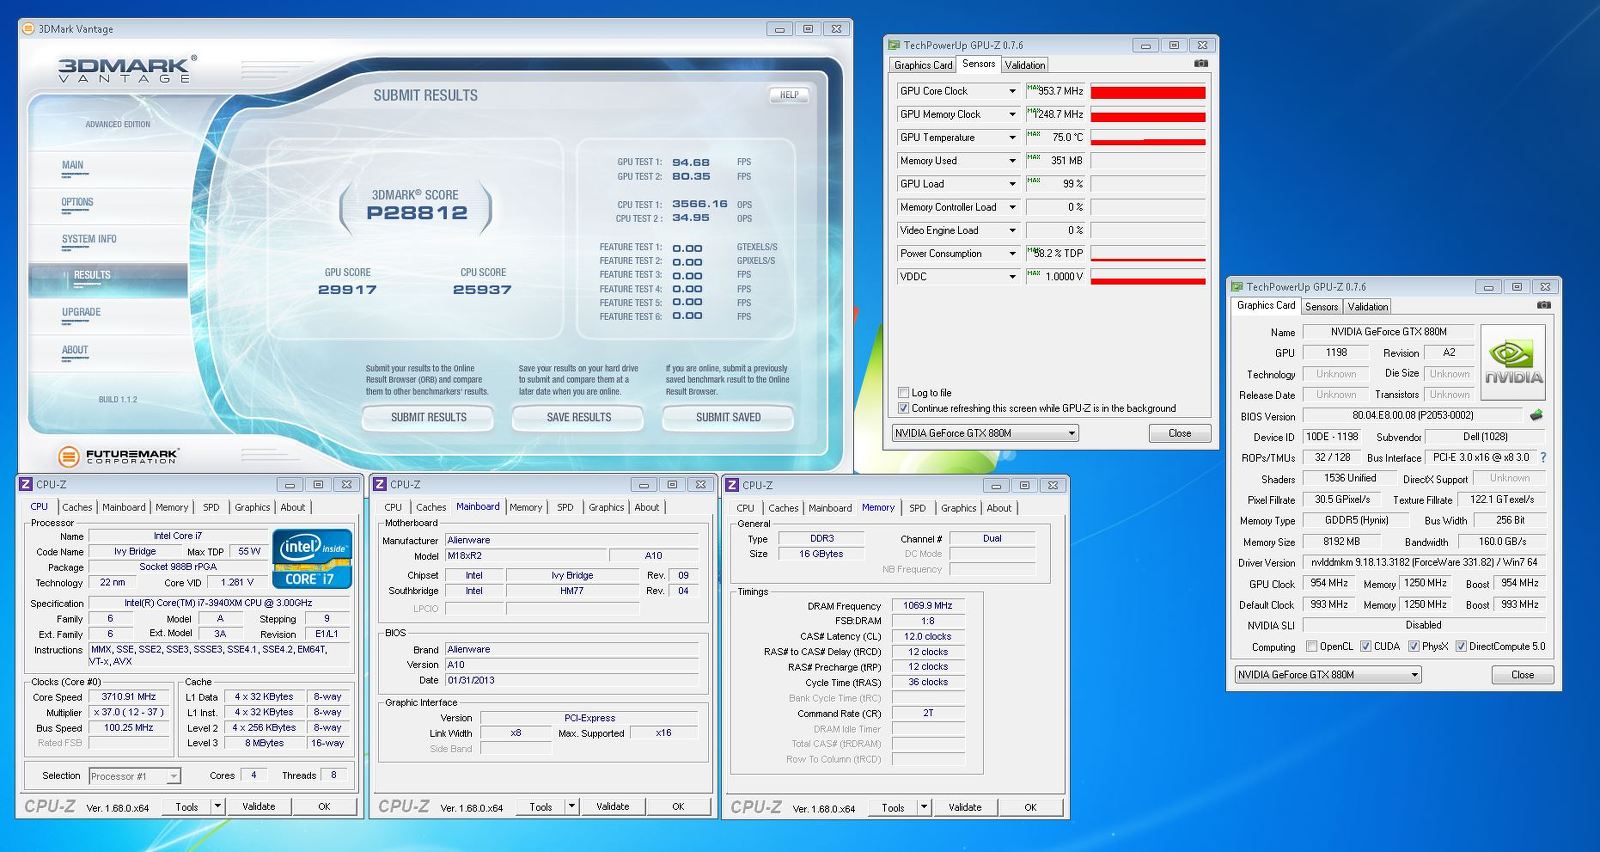Click Close in GPU-Z Sensors window
The width and height of the screenshot is (1600, 852).
point(1179,433)
